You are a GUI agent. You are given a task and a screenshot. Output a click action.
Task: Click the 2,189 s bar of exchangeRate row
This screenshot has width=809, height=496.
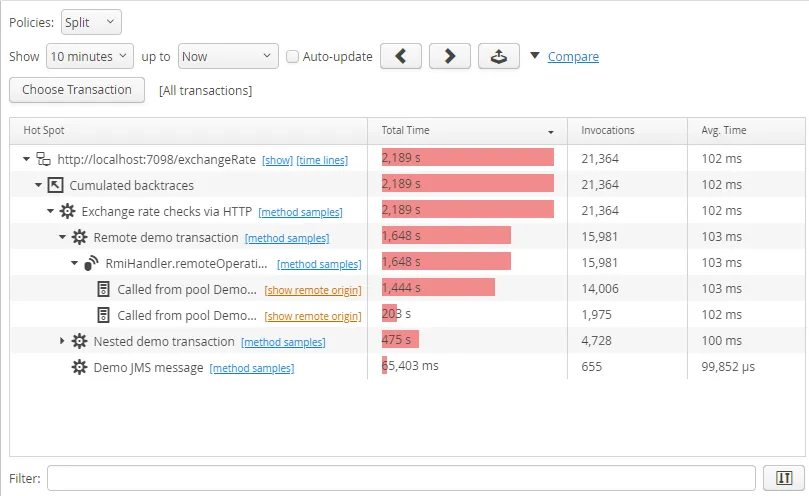point(467,157)
